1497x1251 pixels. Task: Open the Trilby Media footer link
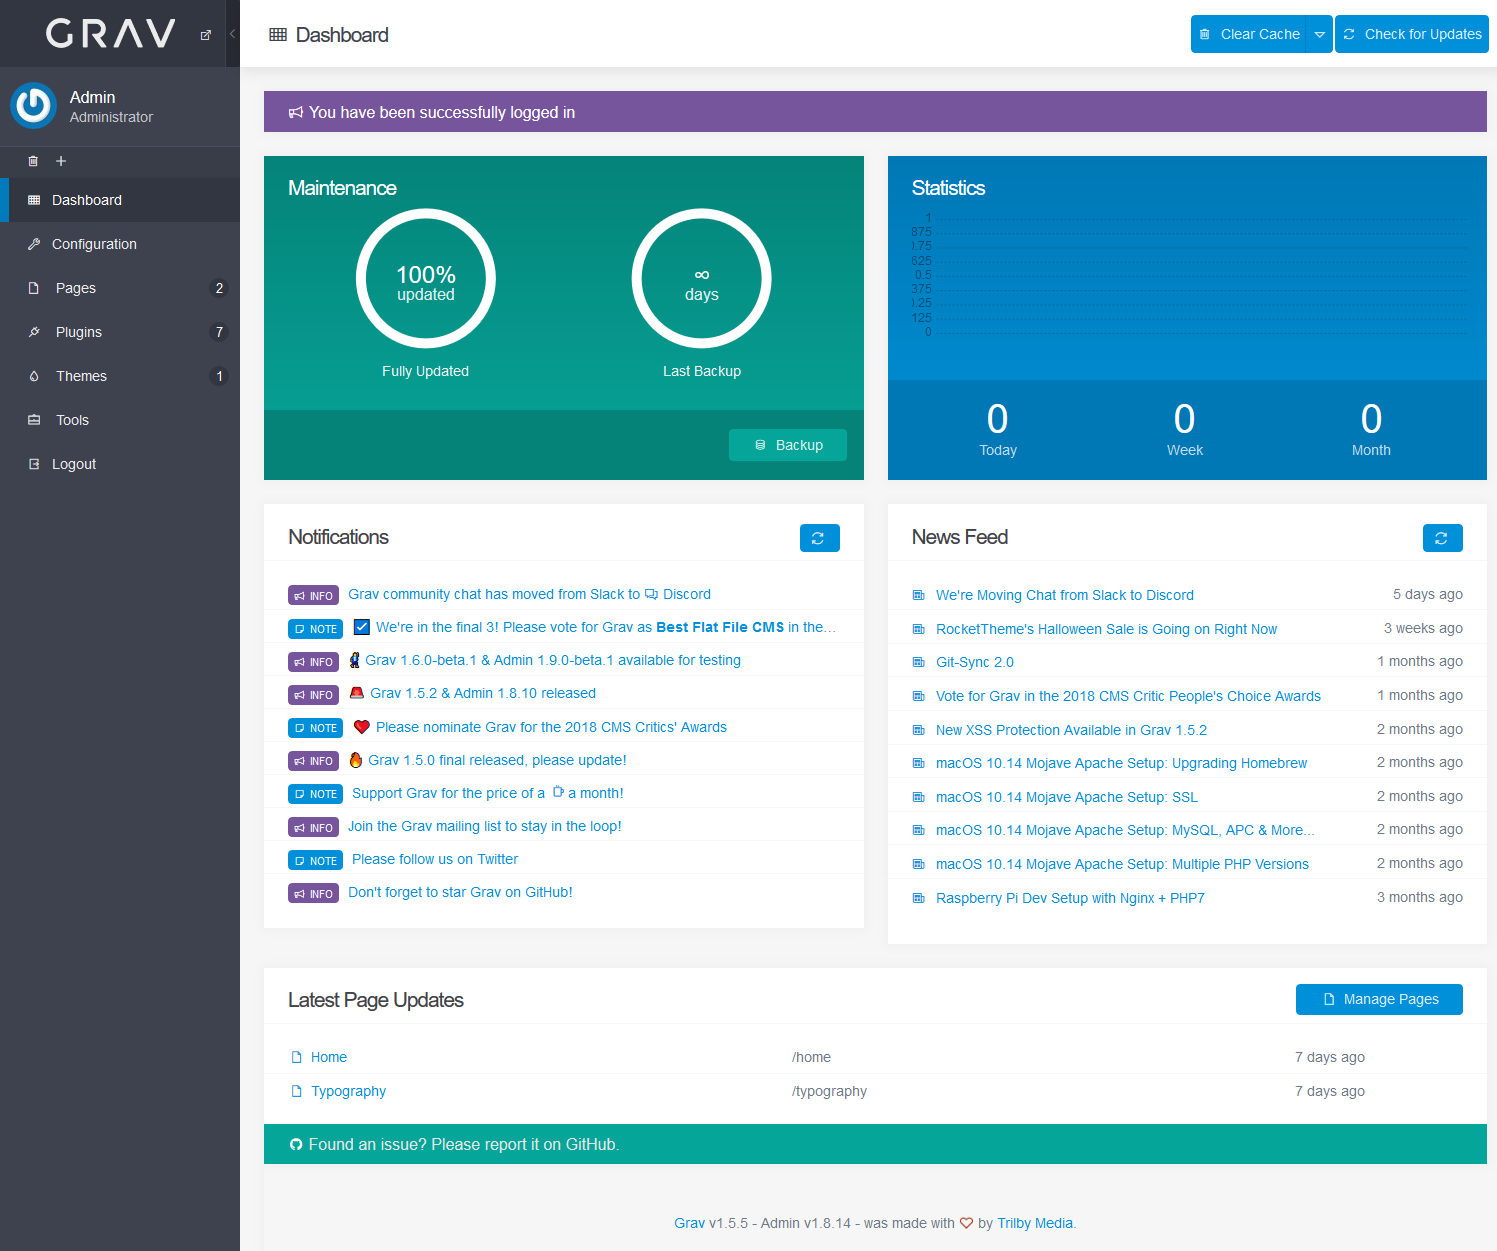coord(1035,1223)
